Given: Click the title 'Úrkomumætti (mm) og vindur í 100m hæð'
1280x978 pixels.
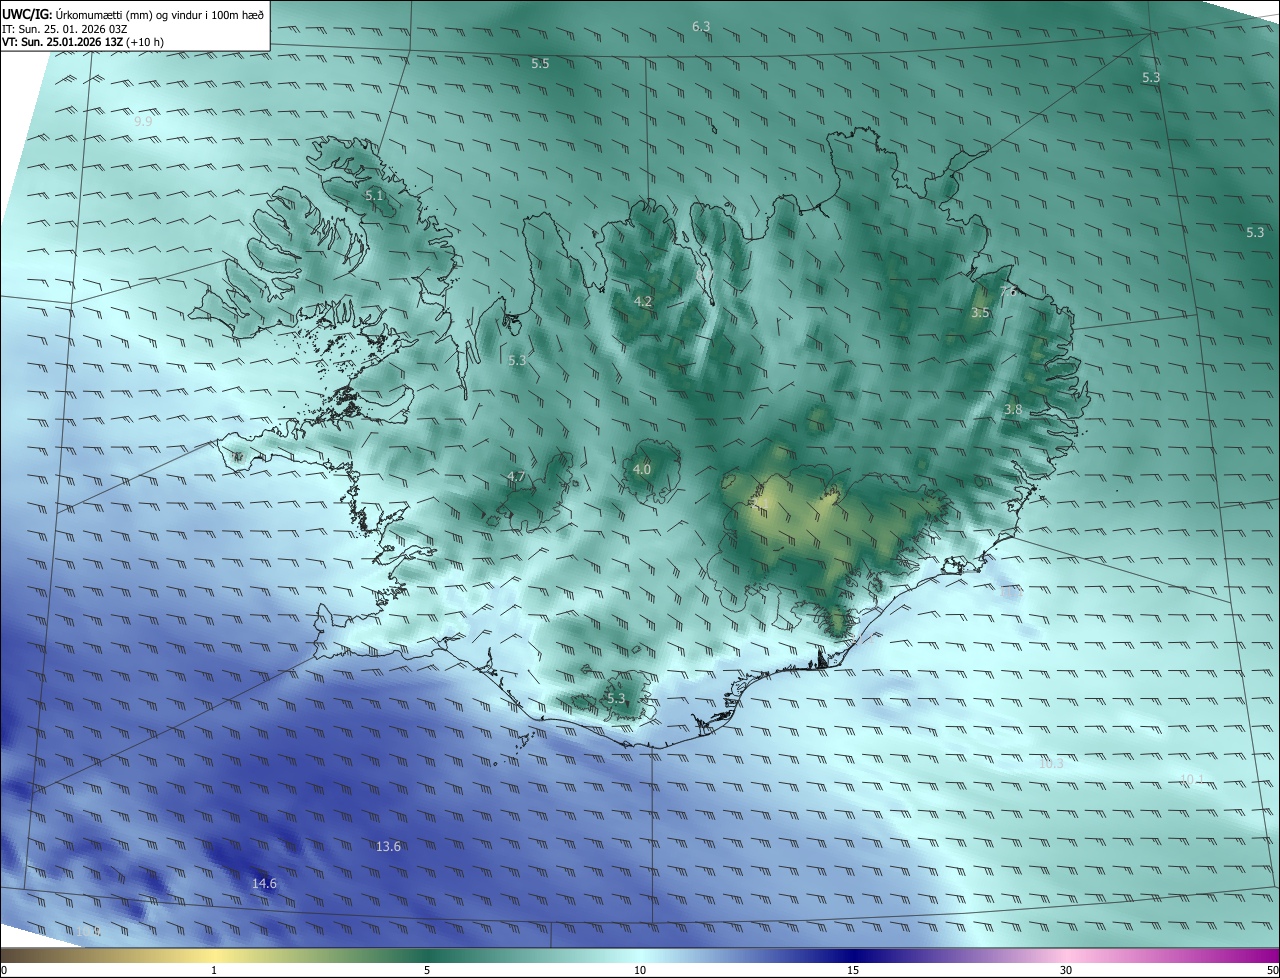Looking at the screenshot, I should [x=160, y=14].
